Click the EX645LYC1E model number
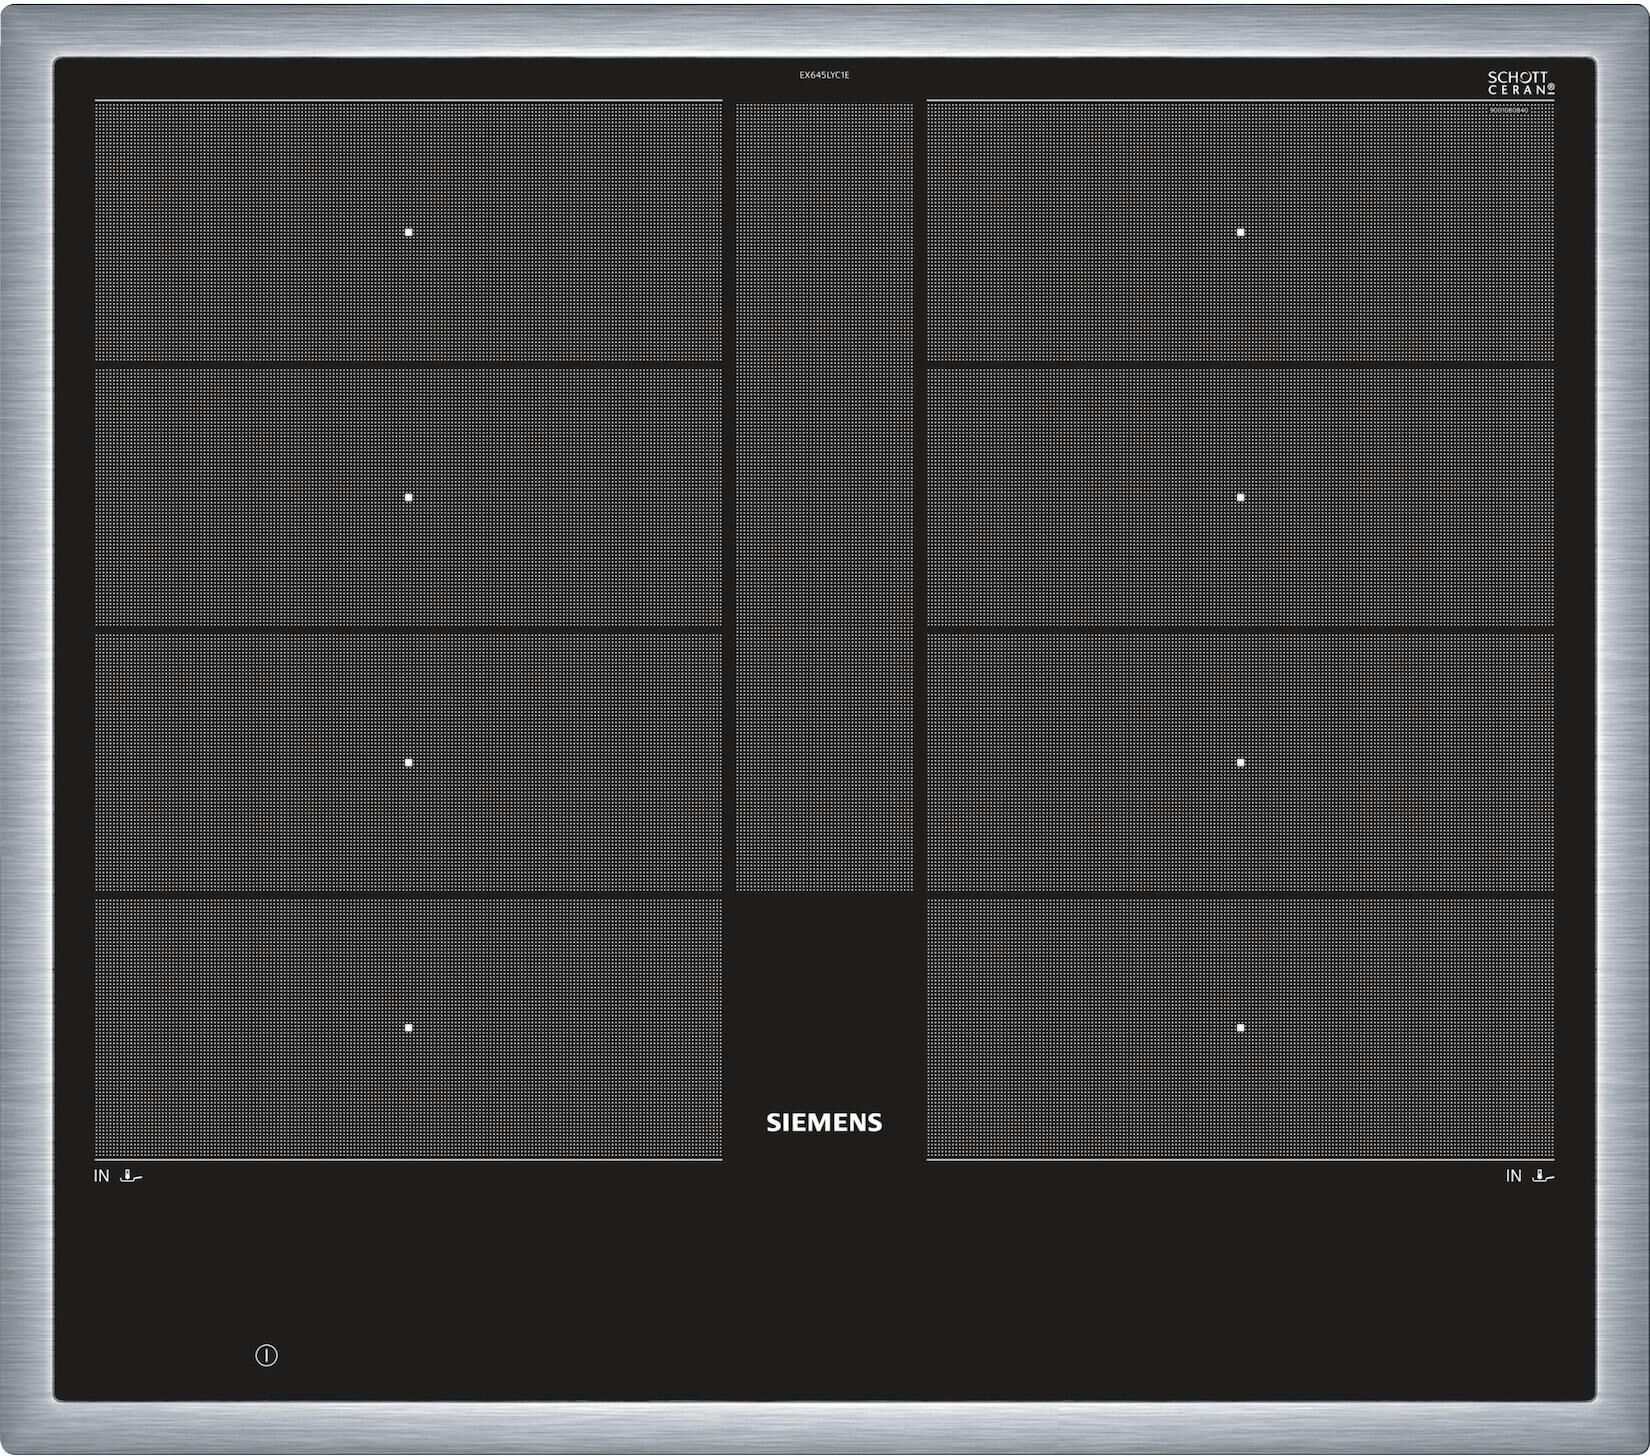The width and height of the screenshot is (1650, 1456). tap(824, 75)
